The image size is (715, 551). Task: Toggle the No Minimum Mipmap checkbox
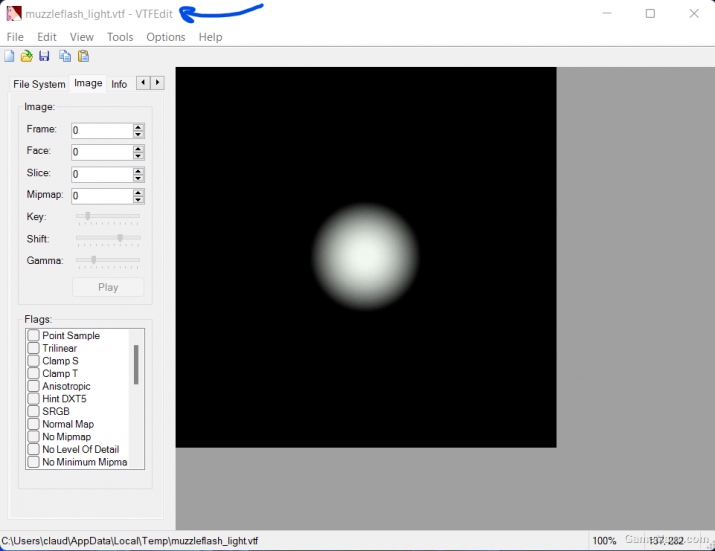coord(33,462)
